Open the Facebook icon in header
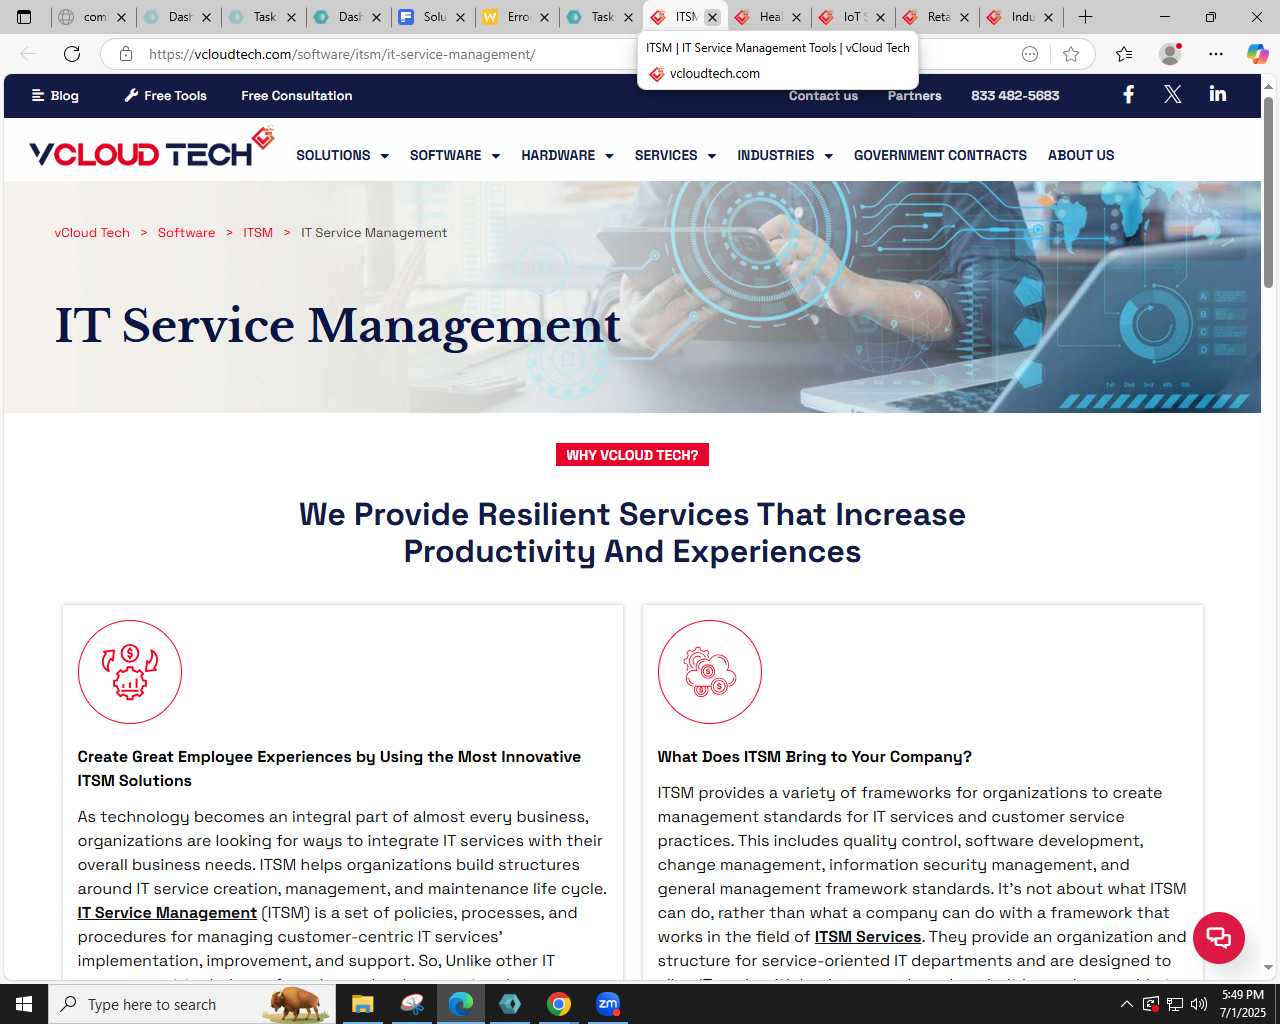This screenshot has height=1024, width=1280. pyautogui.click(x=1128, y=95)
